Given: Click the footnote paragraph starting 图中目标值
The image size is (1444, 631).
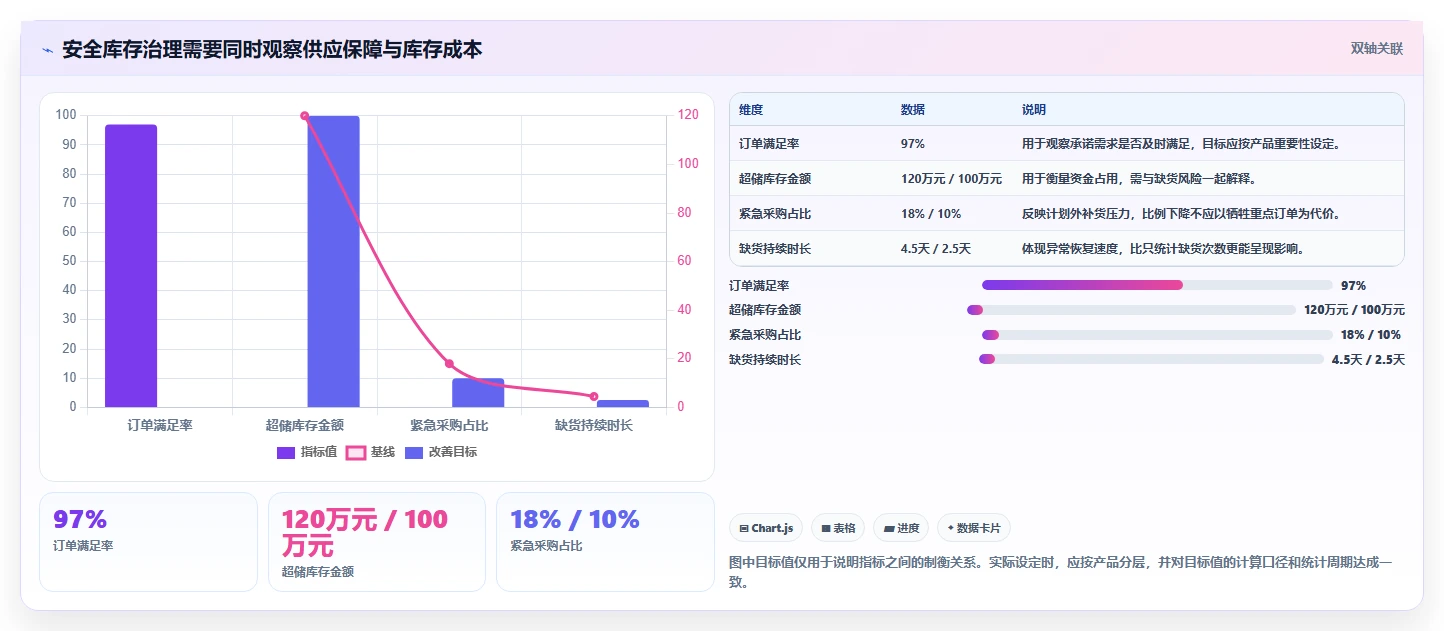Looking at the screenshot, I should click(x=1060, y=572).
